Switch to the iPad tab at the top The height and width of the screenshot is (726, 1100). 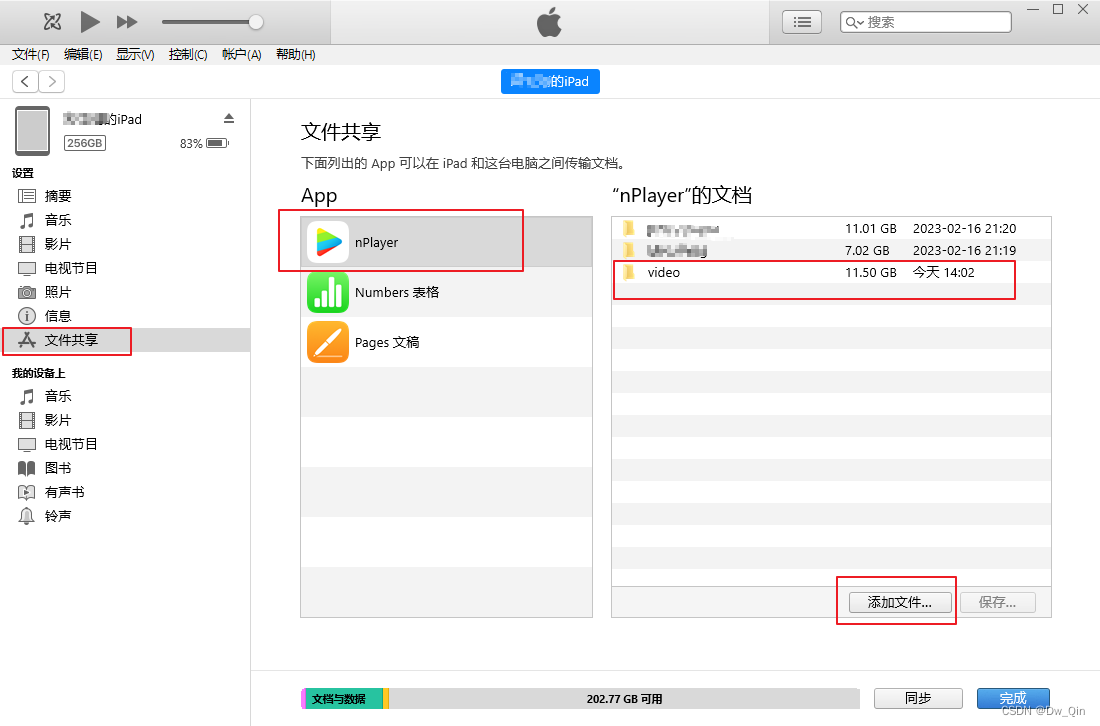[x=550, y=81]
